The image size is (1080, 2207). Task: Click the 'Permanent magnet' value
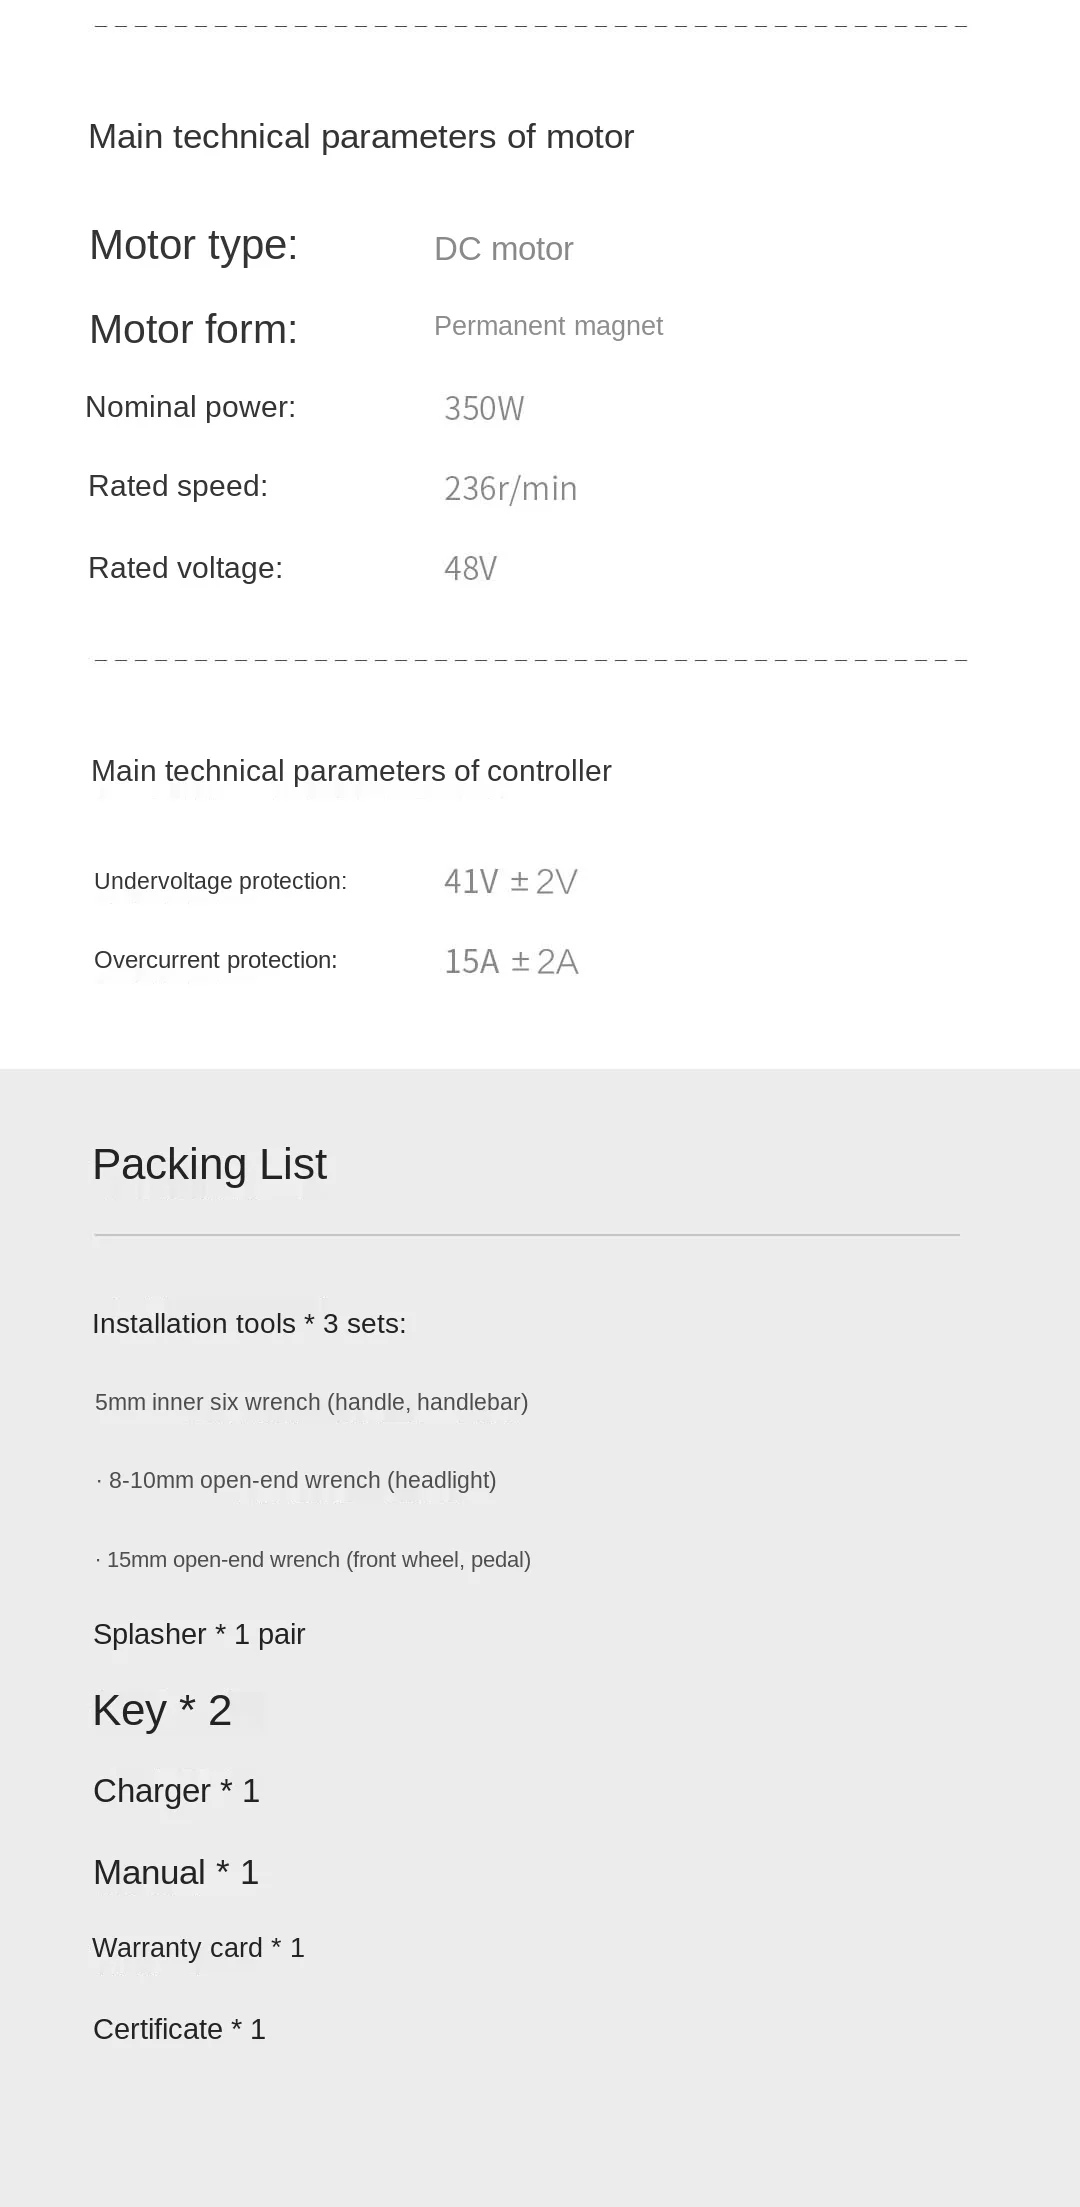[548, 326]
